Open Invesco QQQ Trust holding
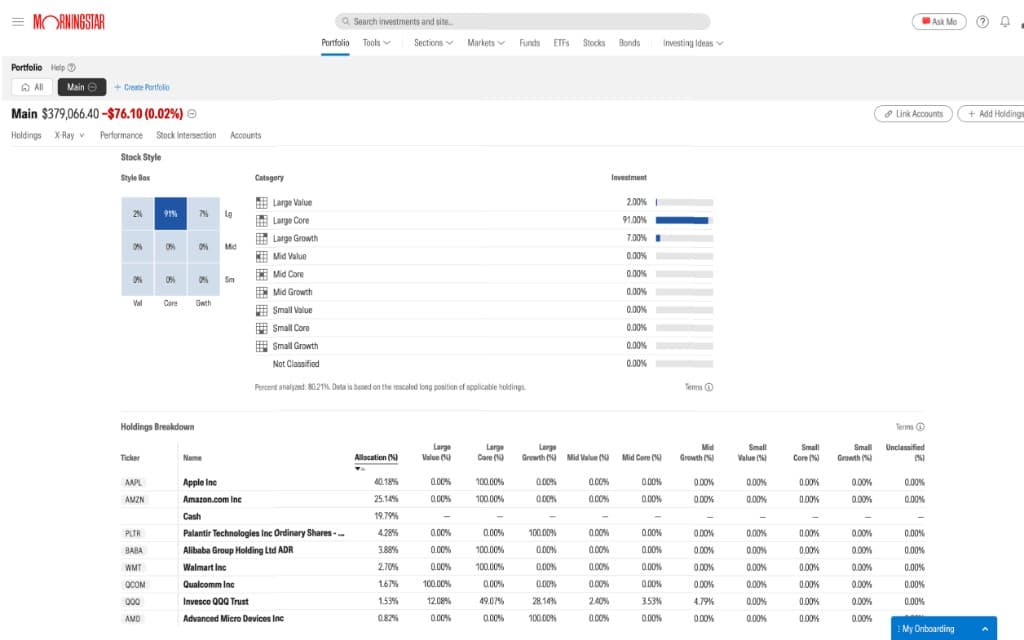1024x640 pixels. click(x=216, y=601)
